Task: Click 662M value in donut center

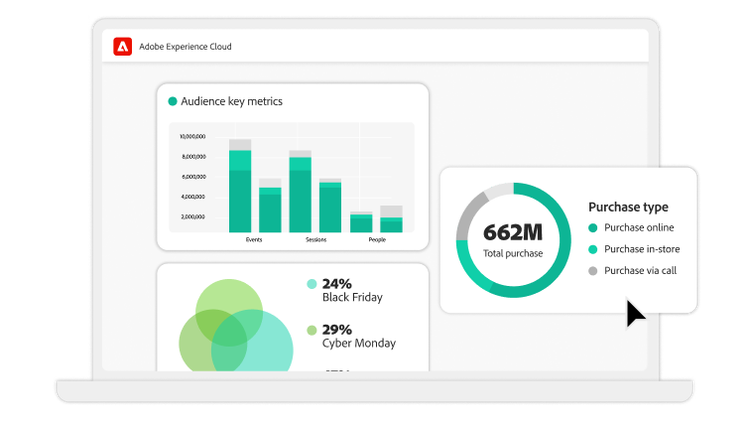Action: pyautogui.click(x=512, y=232)
